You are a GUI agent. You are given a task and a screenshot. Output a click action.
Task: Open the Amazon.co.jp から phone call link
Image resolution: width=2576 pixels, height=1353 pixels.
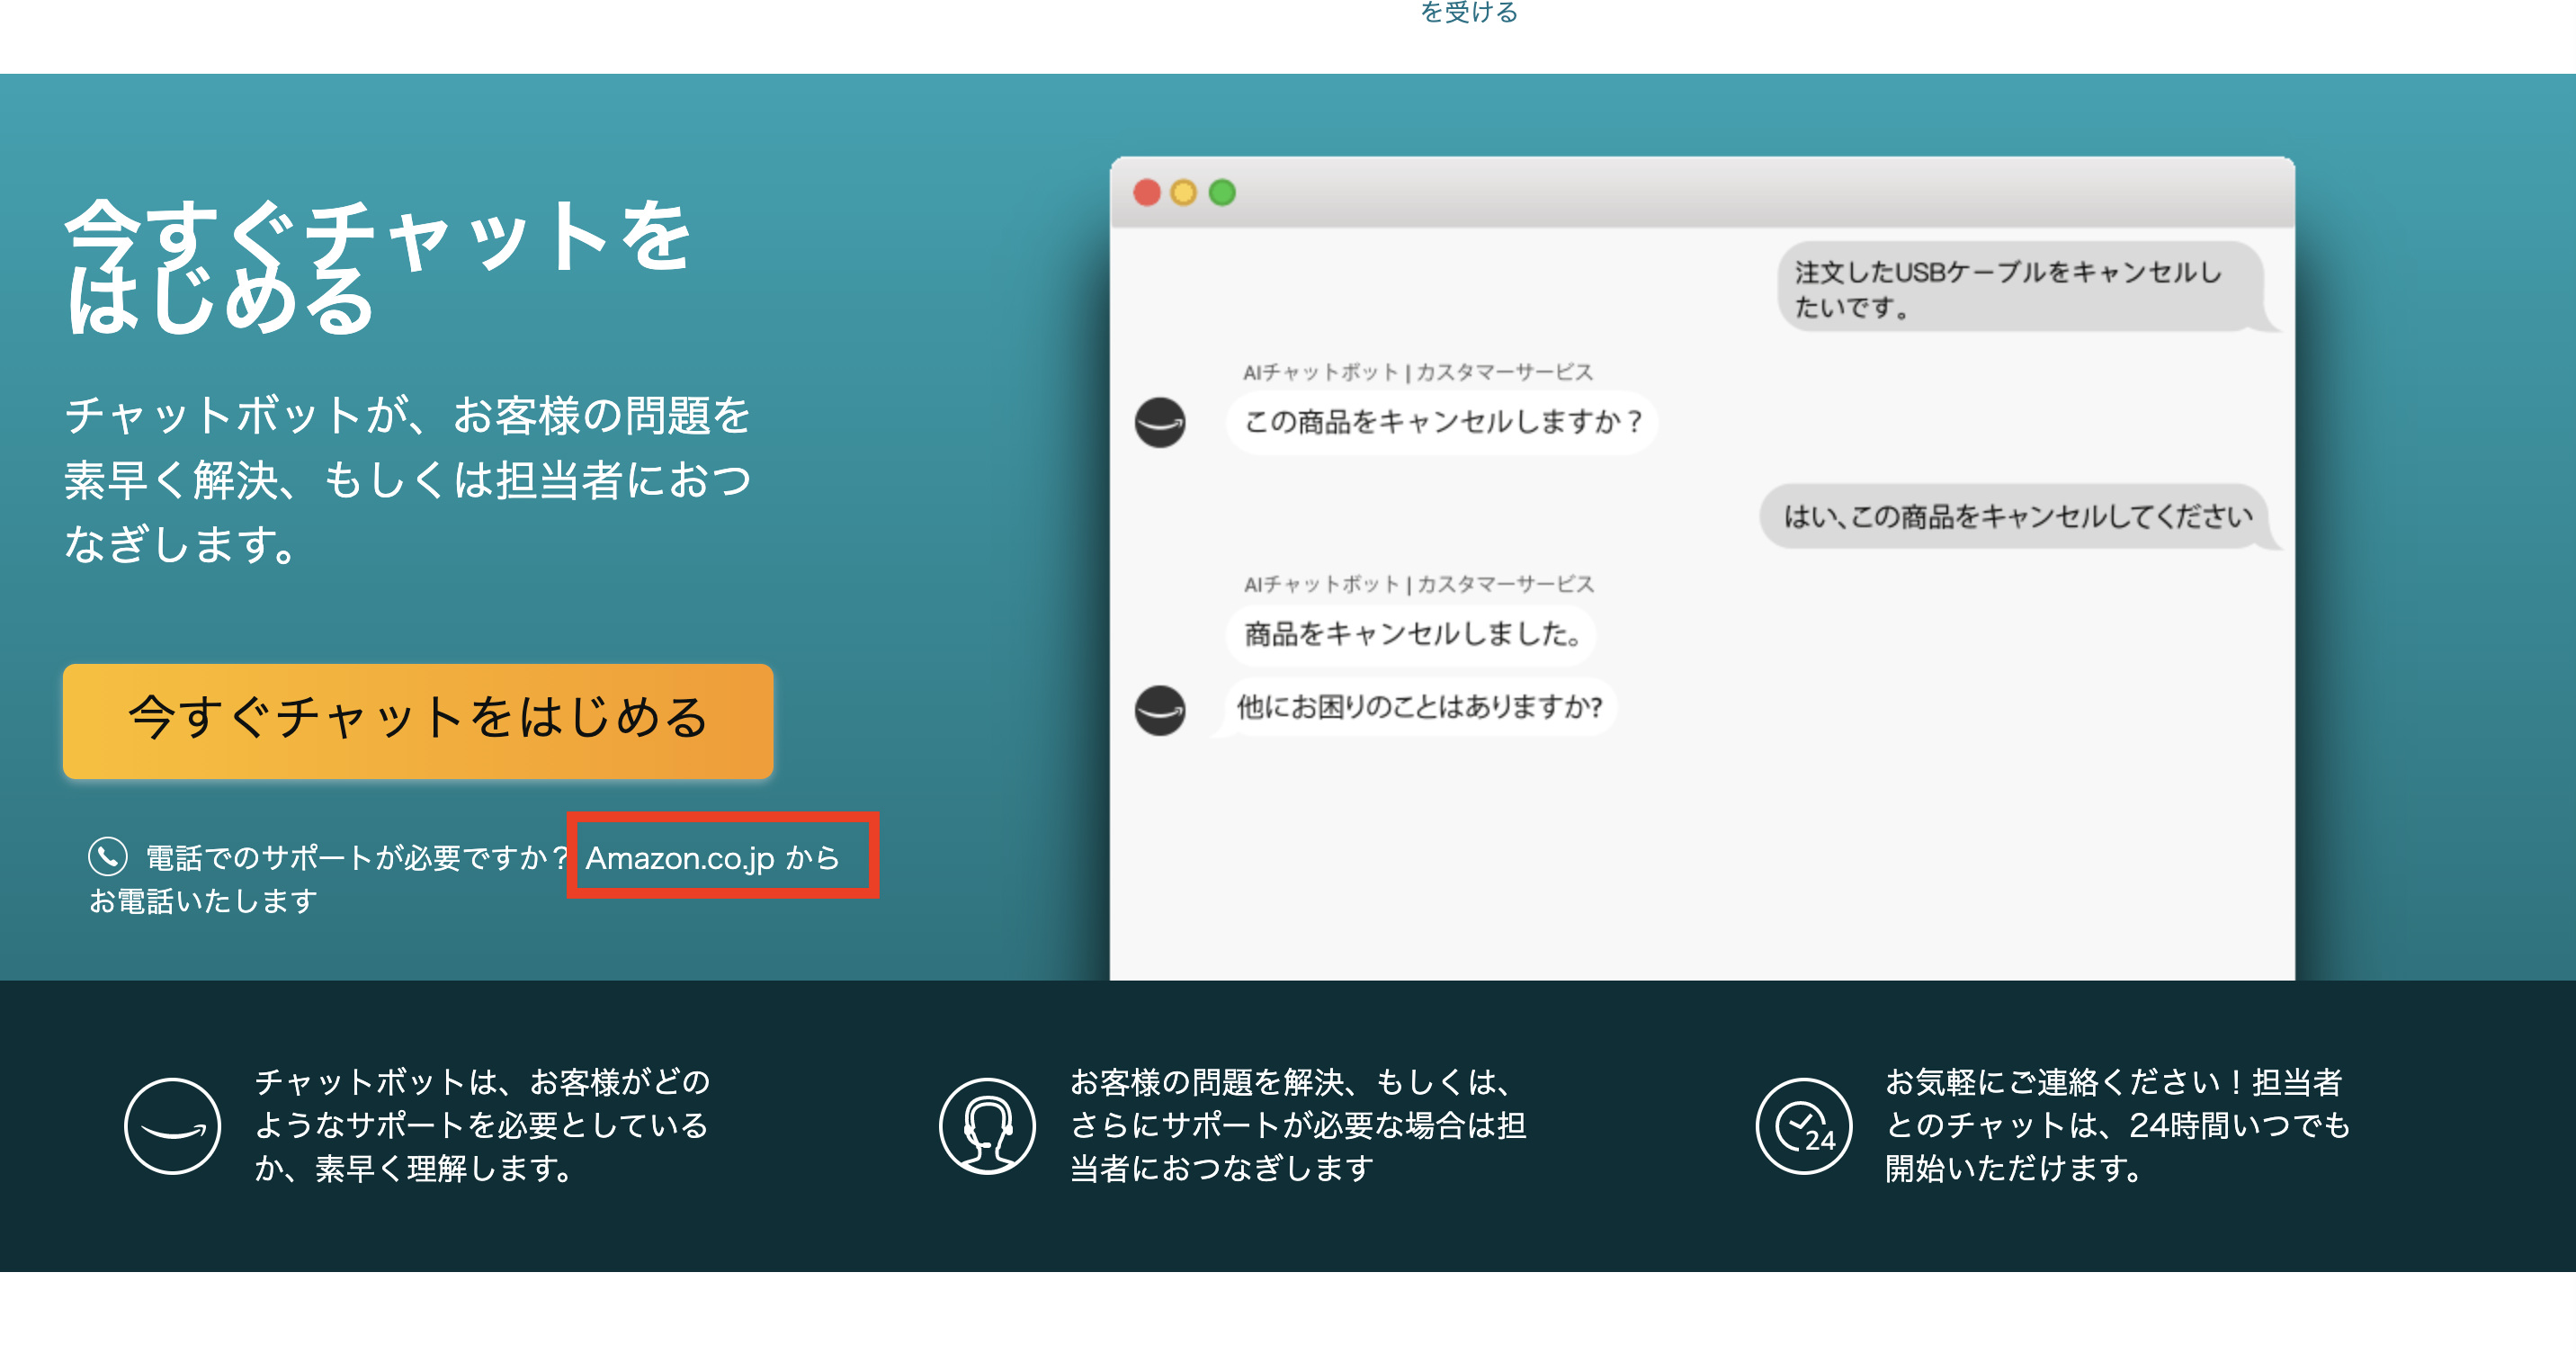click(712, 857)
